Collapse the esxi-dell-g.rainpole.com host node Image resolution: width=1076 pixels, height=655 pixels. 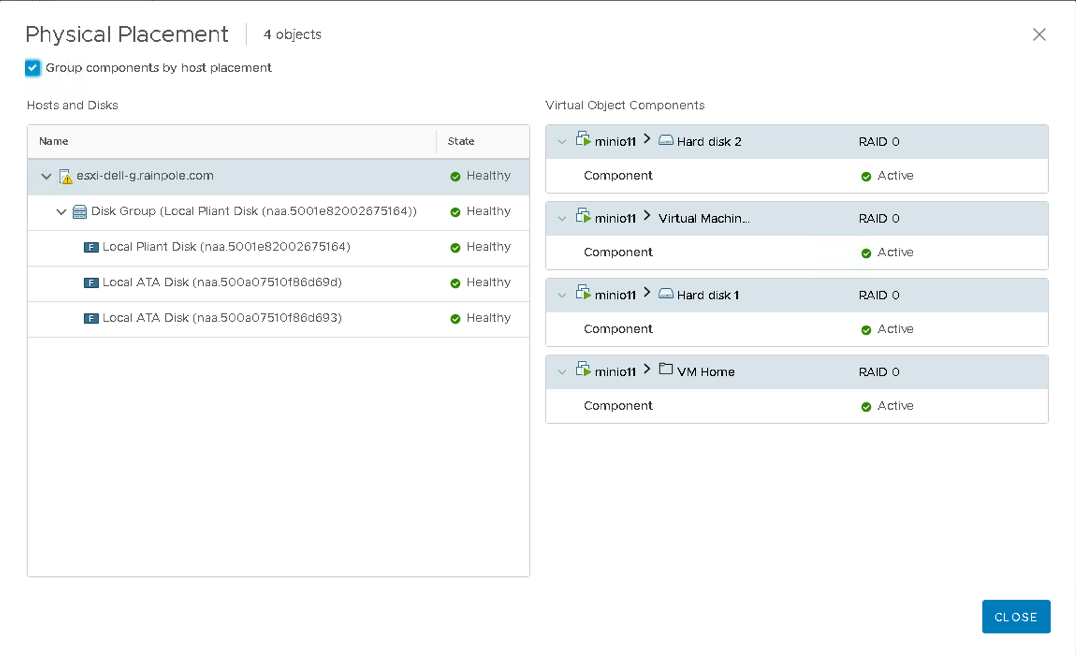point(46,176)
